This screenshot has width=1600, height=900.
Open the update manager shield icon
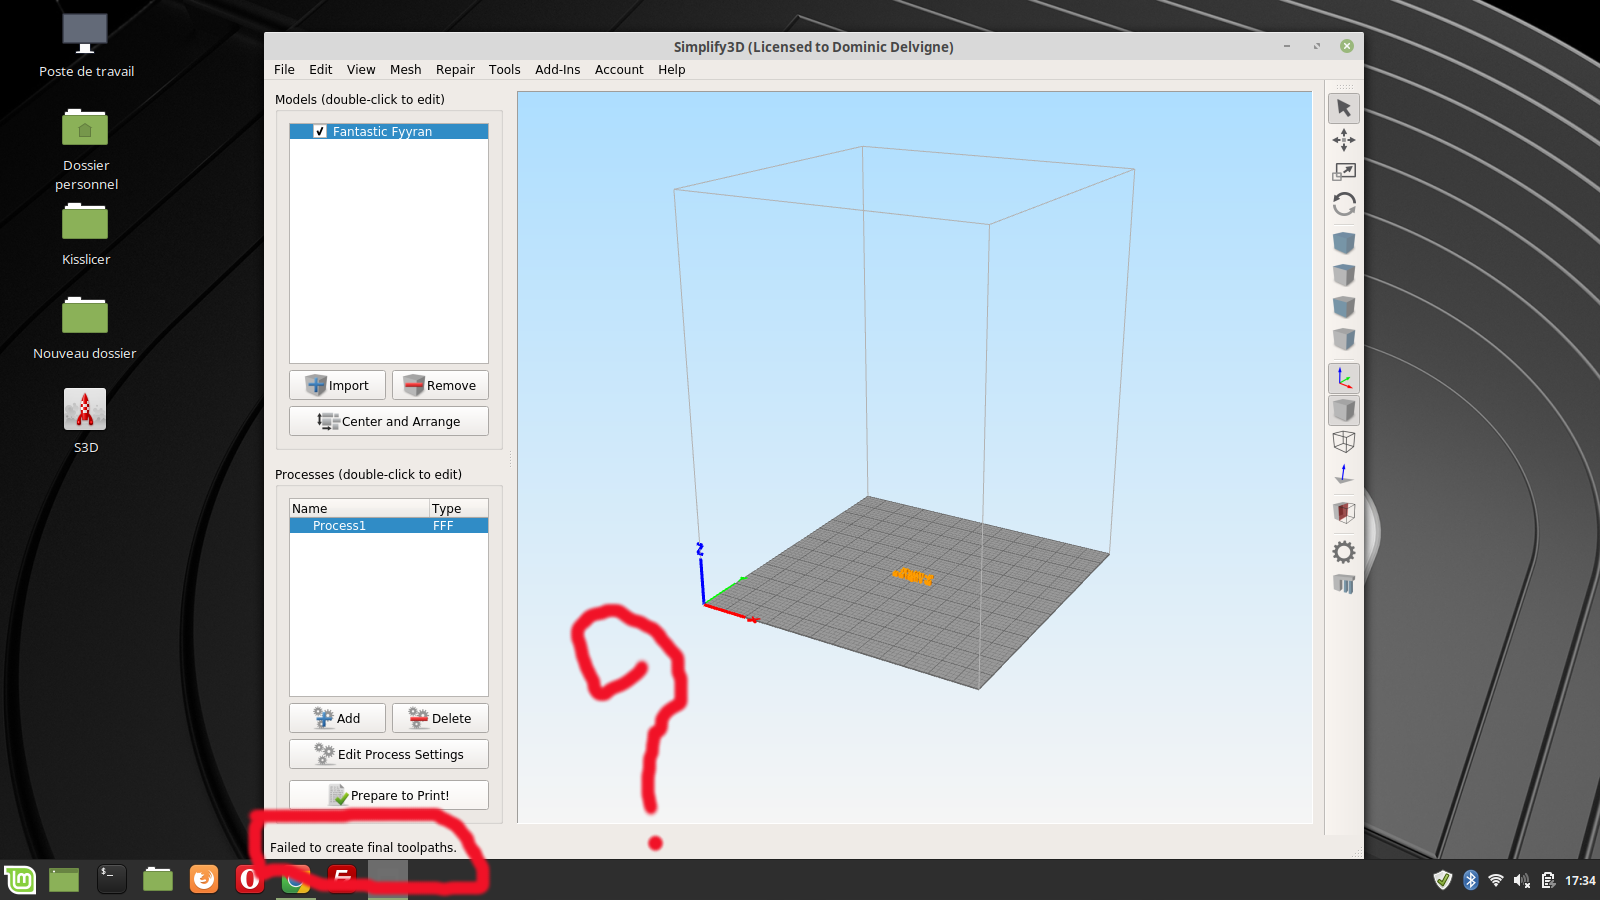[x=1442, y=880]
